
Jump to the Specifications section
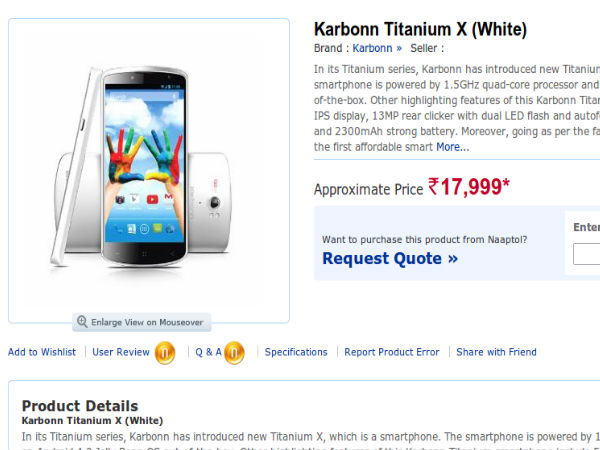click(296, 352)
